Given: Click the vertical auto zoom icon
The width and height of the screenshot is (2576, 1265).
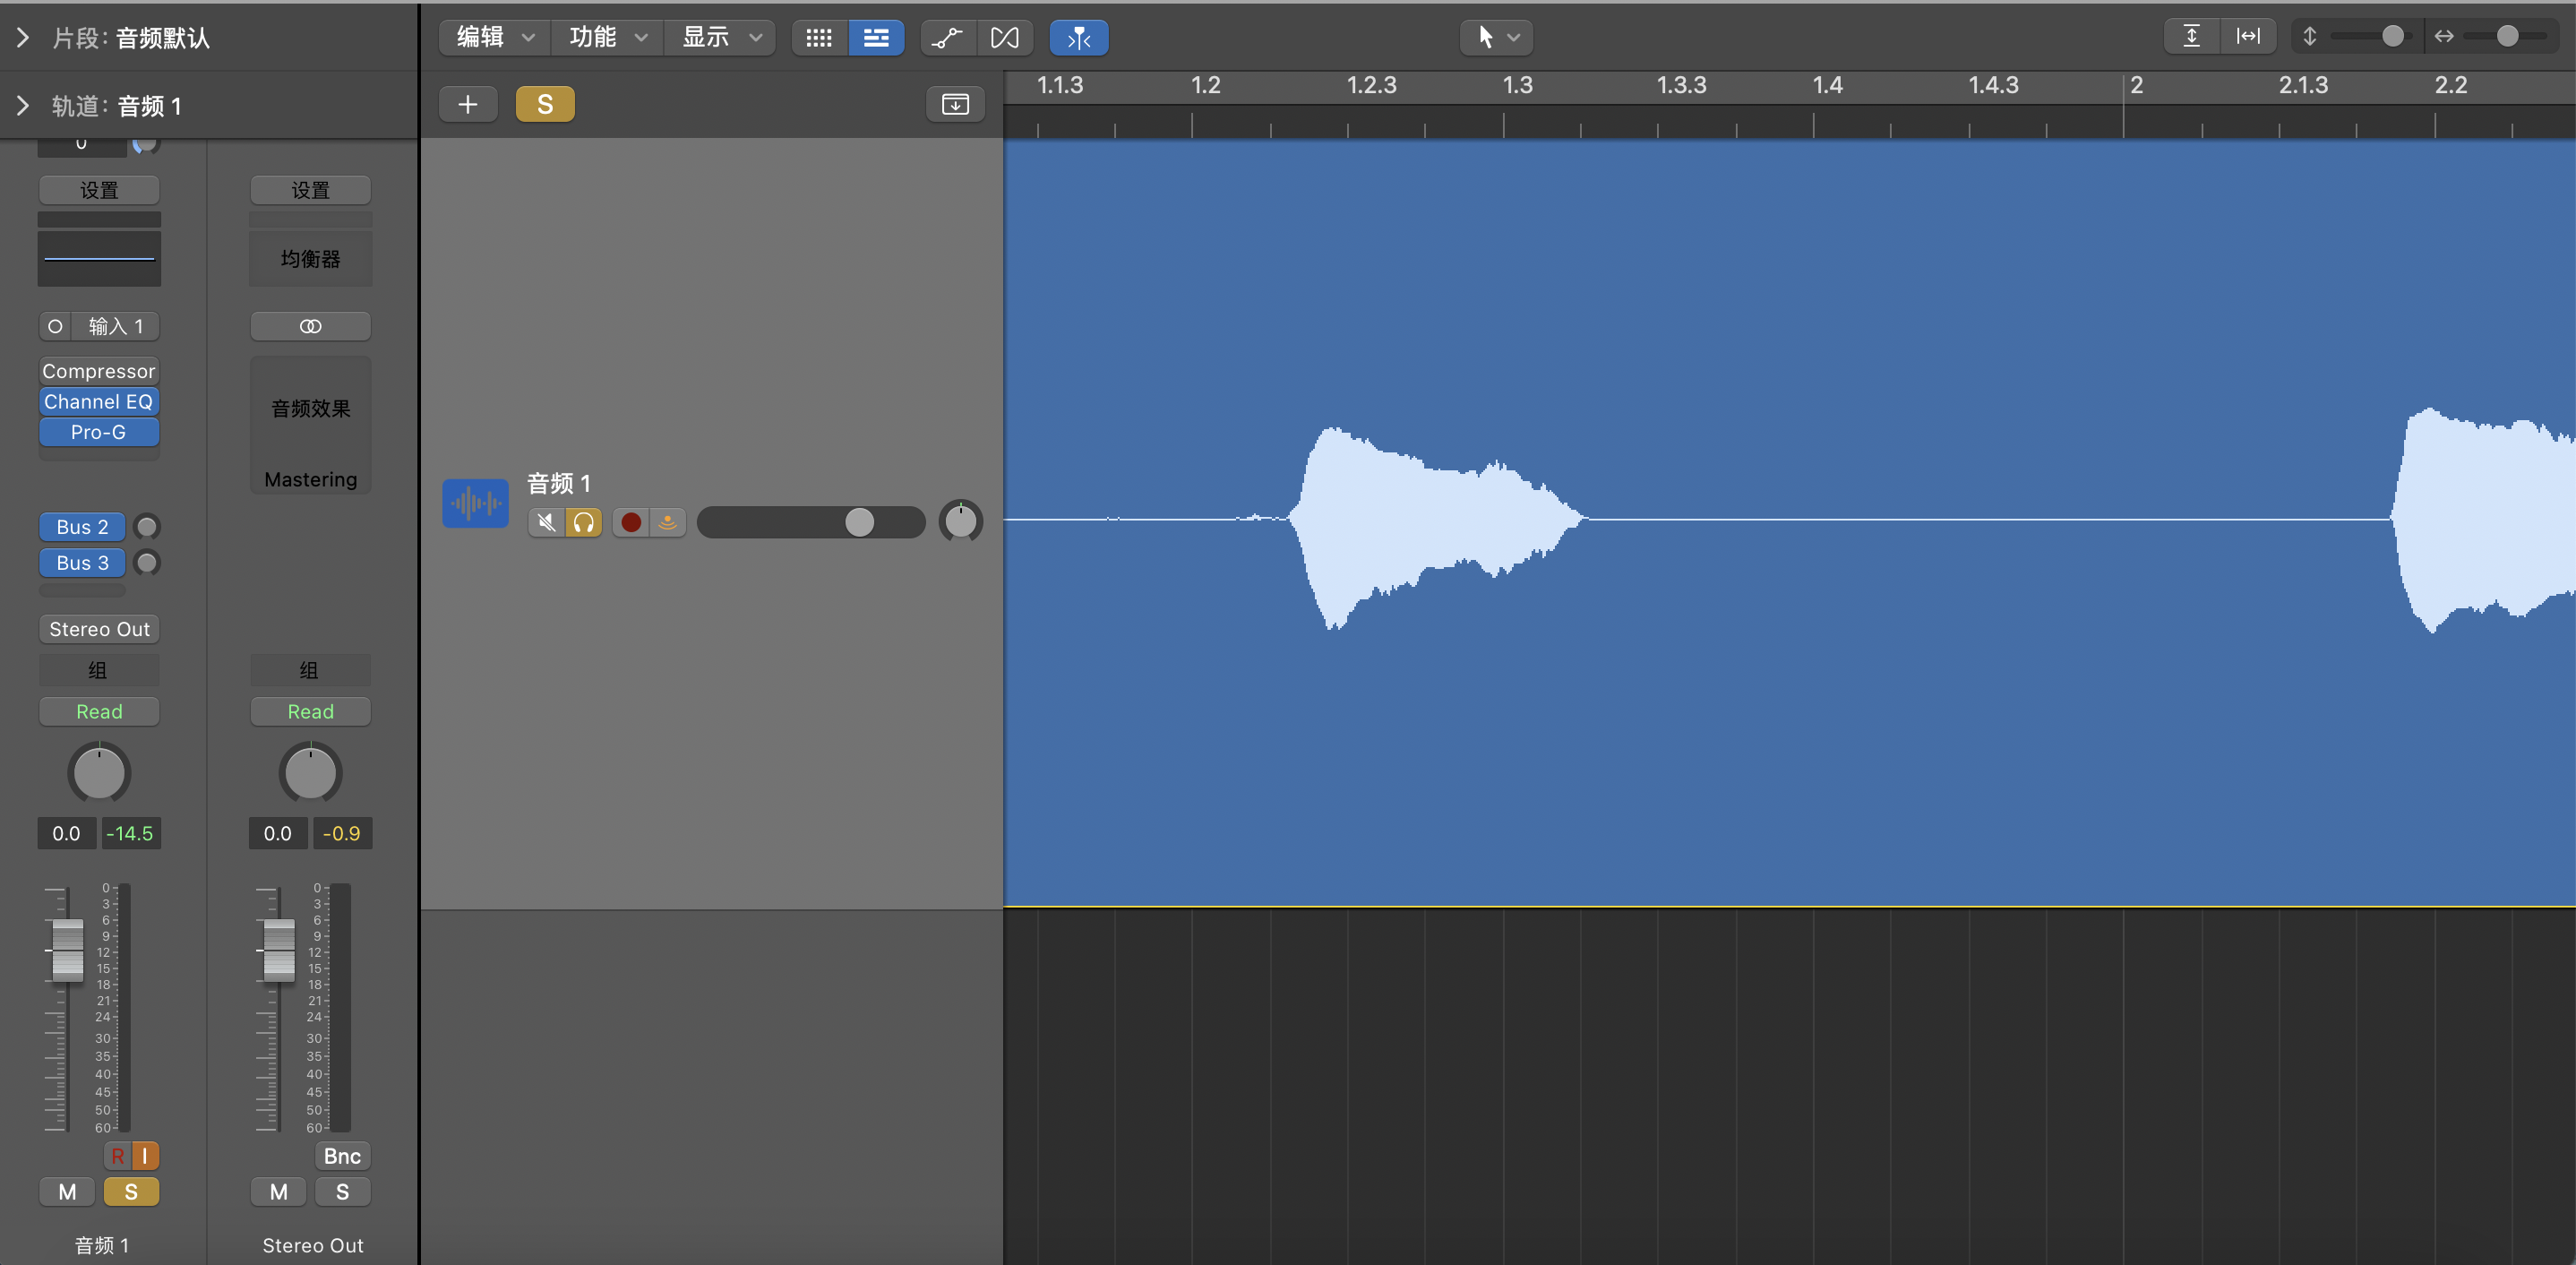Looking at the screenshot, I should (2191, 37).
